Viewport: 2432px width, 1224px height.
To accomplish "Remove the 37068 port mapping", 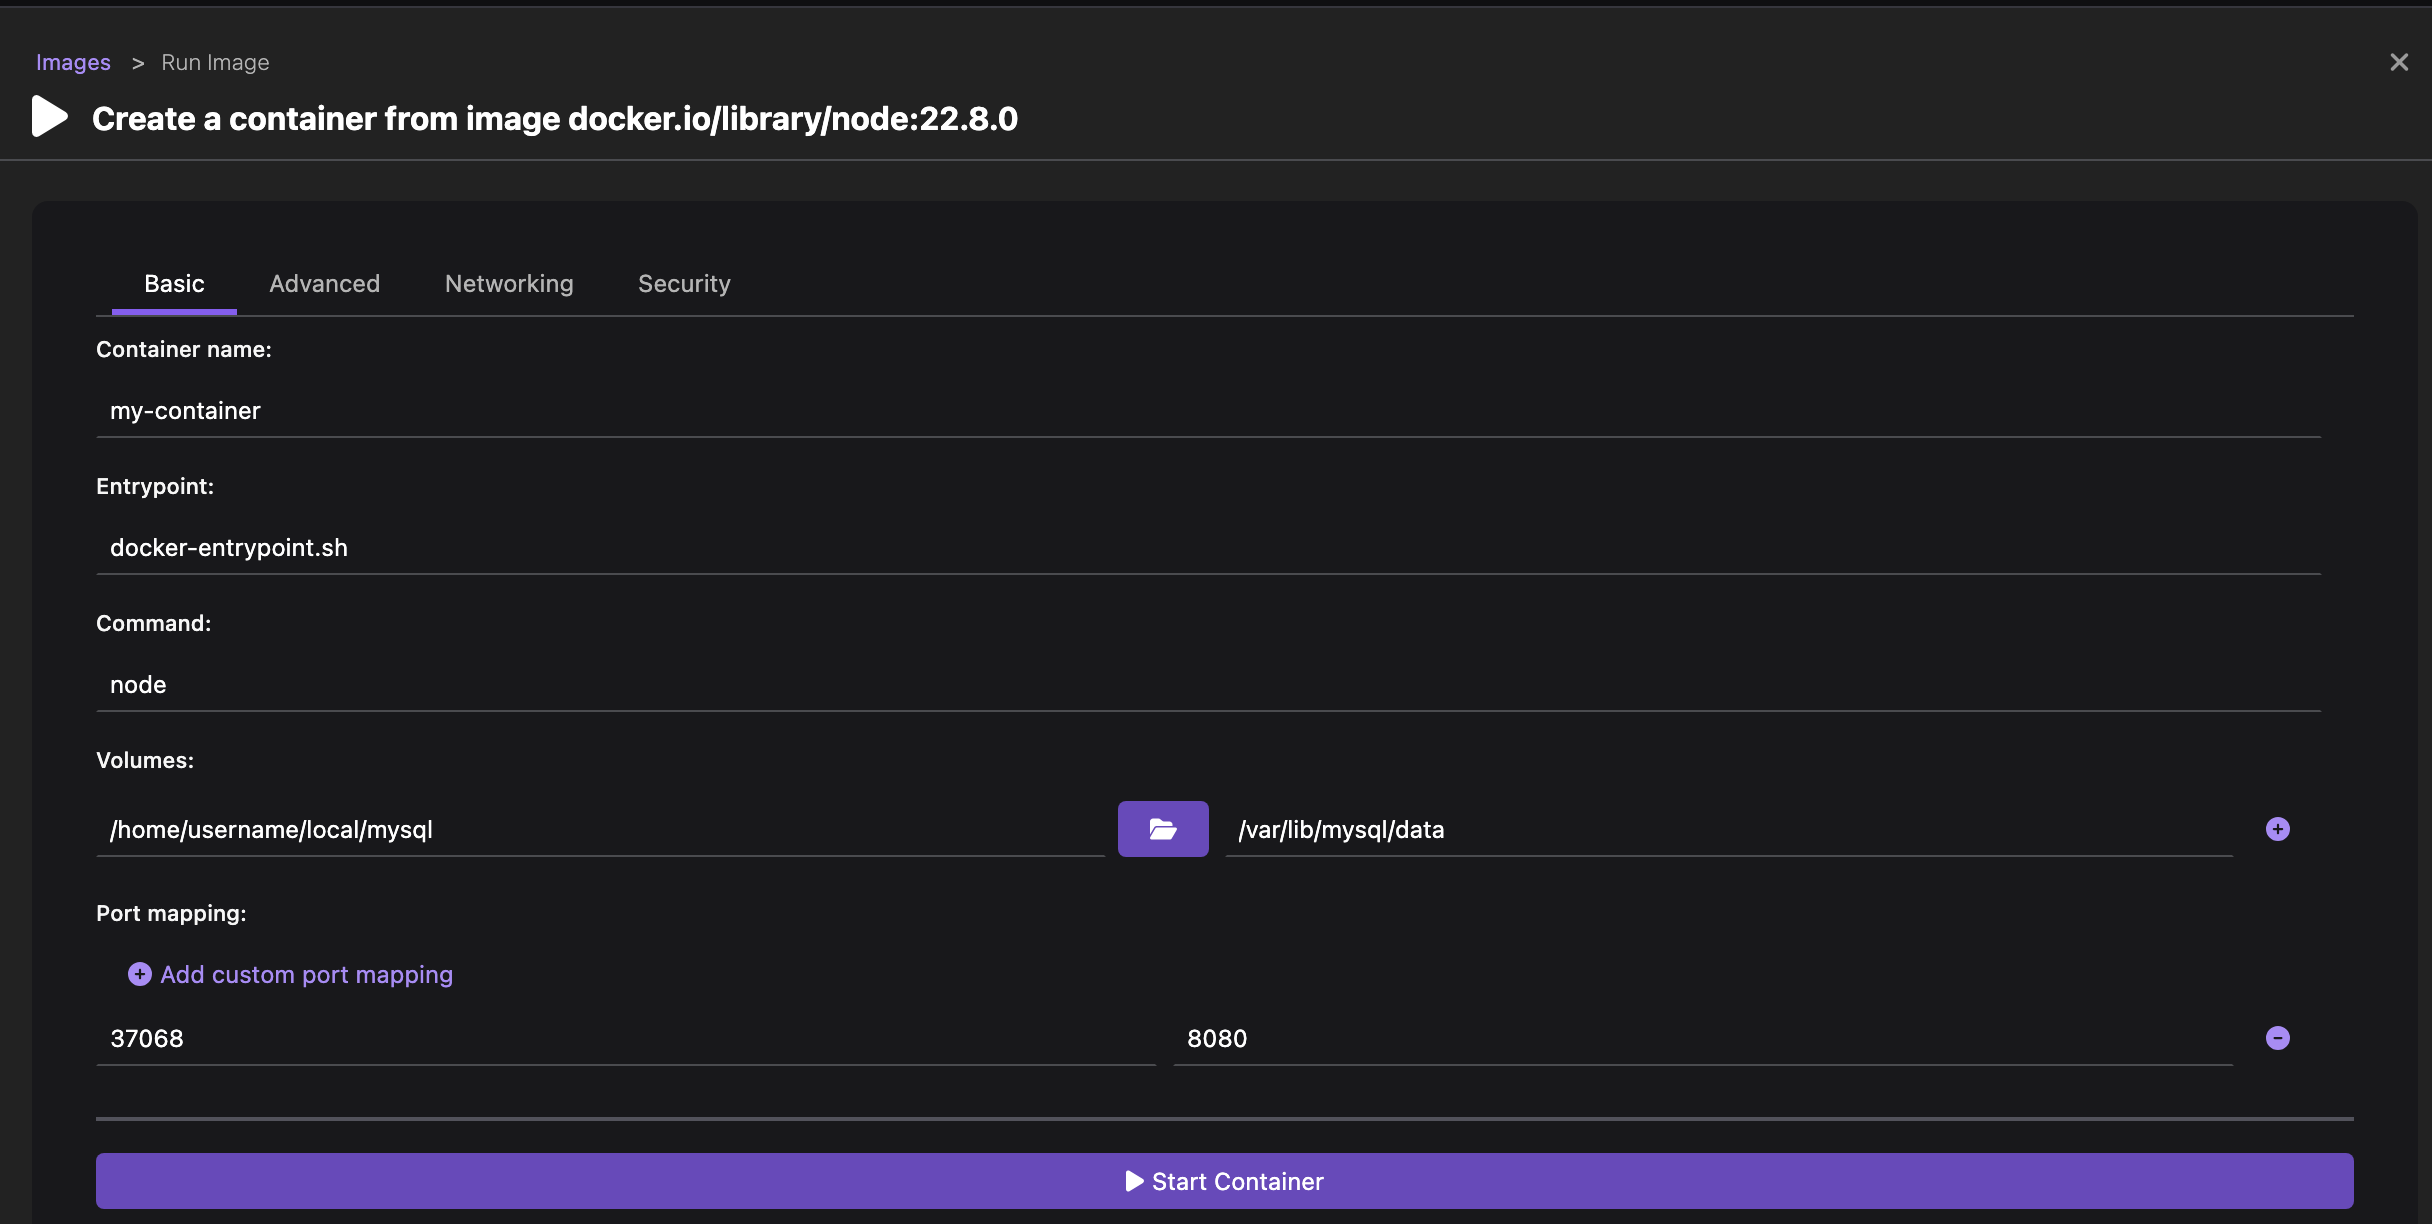I will [x=2277, y=1038].
